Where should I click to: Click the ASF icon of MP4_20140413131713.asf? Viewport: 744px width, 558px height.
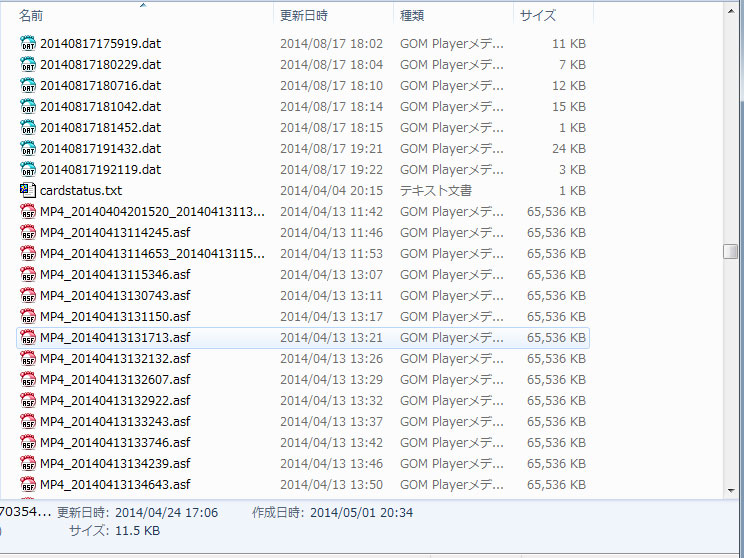[x=28, y=337]
